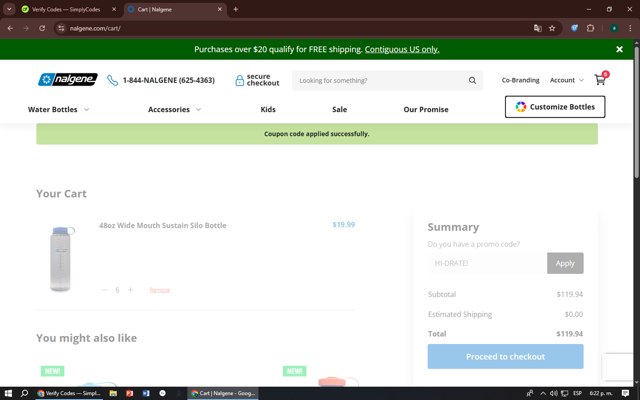640x400 pixels.
Task: Open a new browser tab
Action: (x=236, y=9)
